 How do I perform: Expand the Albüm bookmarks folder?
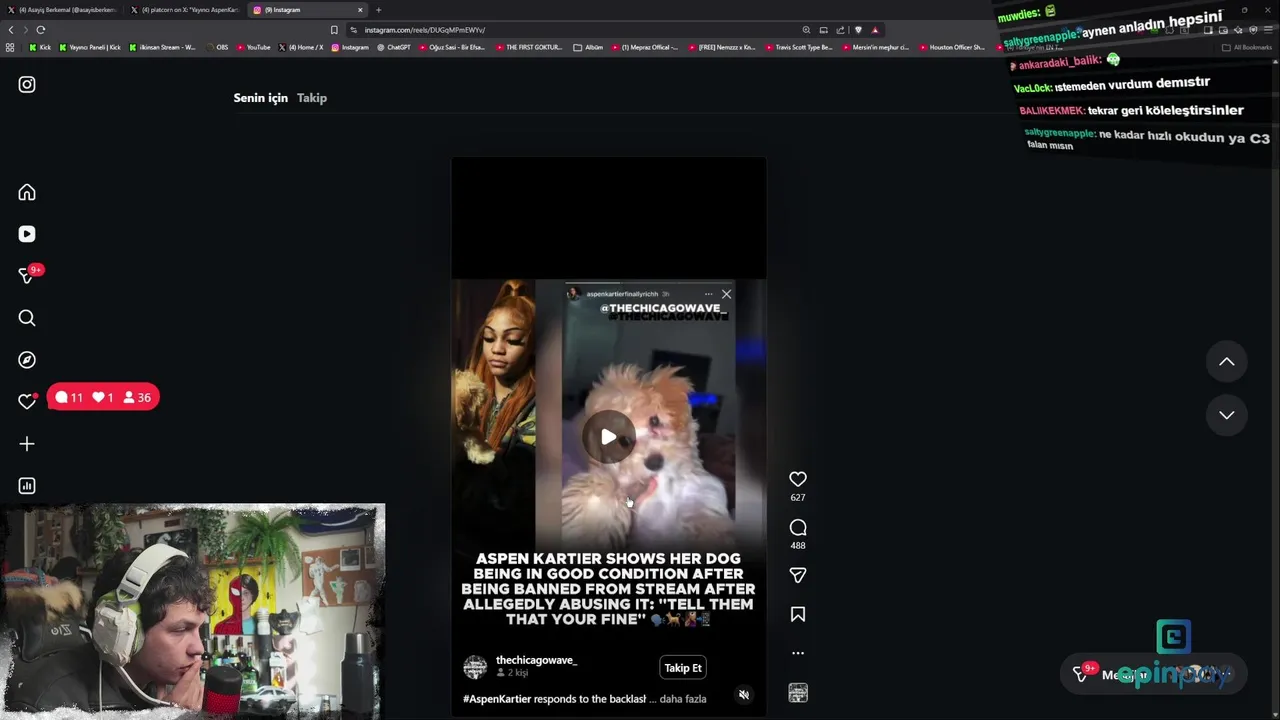(x=588, y=47)
